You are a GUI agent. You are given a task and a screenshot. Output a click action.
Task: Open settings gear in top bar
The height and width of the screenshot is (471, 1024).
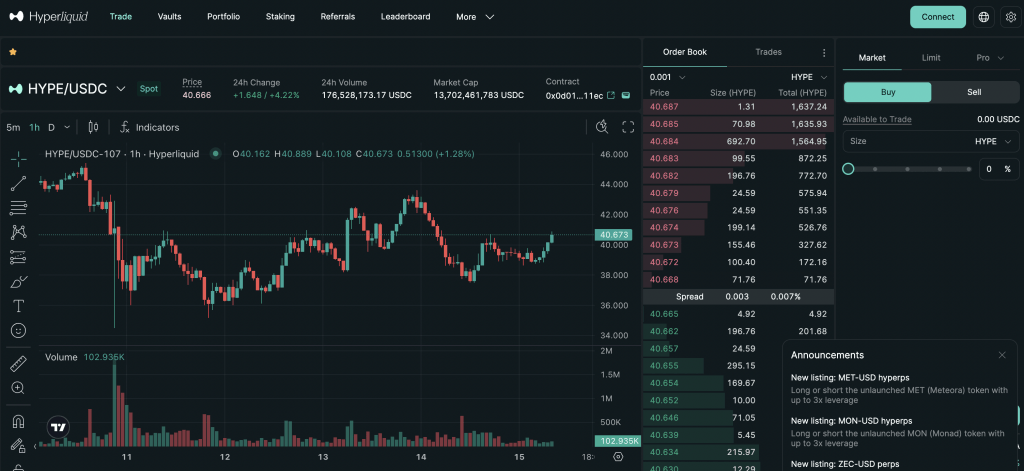coord(1010,17)
